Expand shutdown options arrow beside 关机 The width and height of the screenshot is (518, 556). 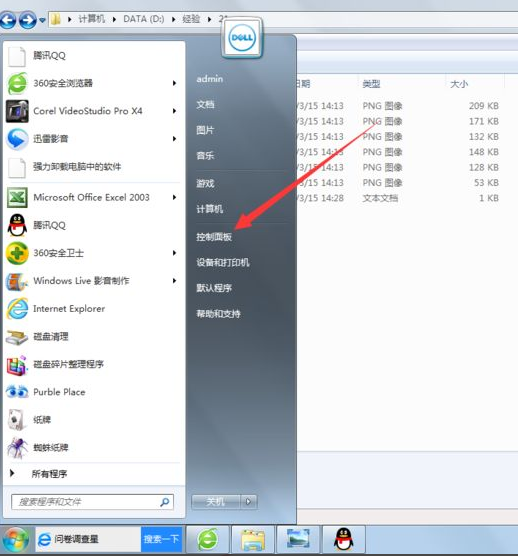(248, 501)
